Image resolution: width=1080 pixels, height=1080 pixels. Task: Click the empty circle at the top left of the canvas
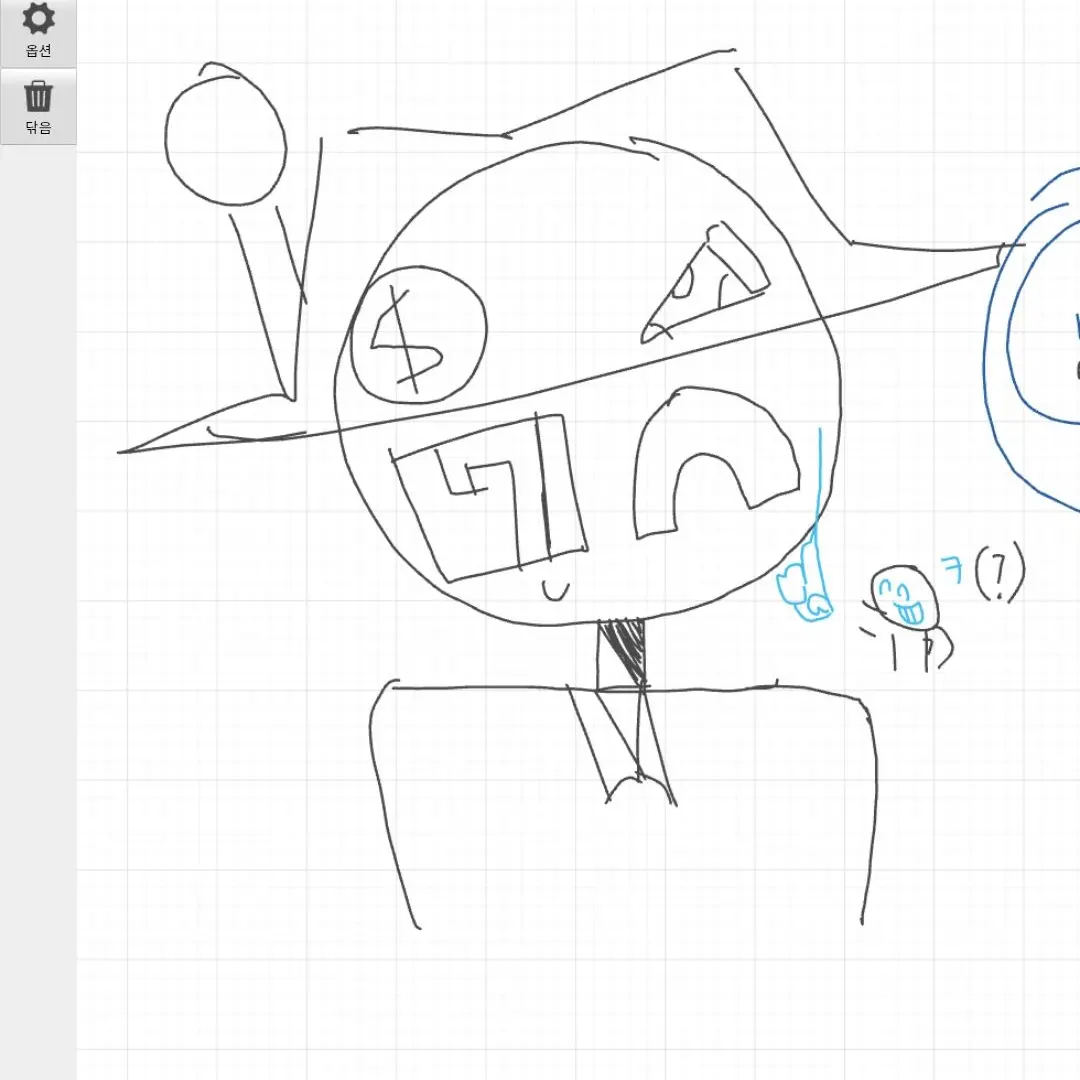click(225, 140)
